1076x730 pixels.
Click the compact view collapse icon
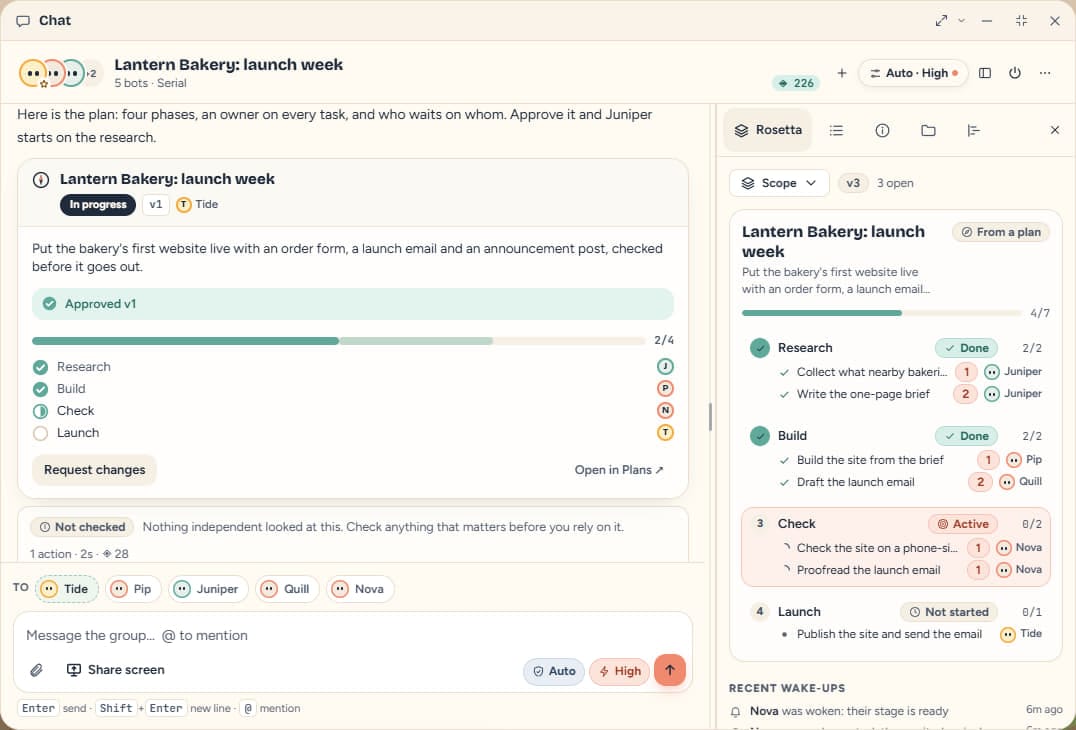(x=1021, y=21)
